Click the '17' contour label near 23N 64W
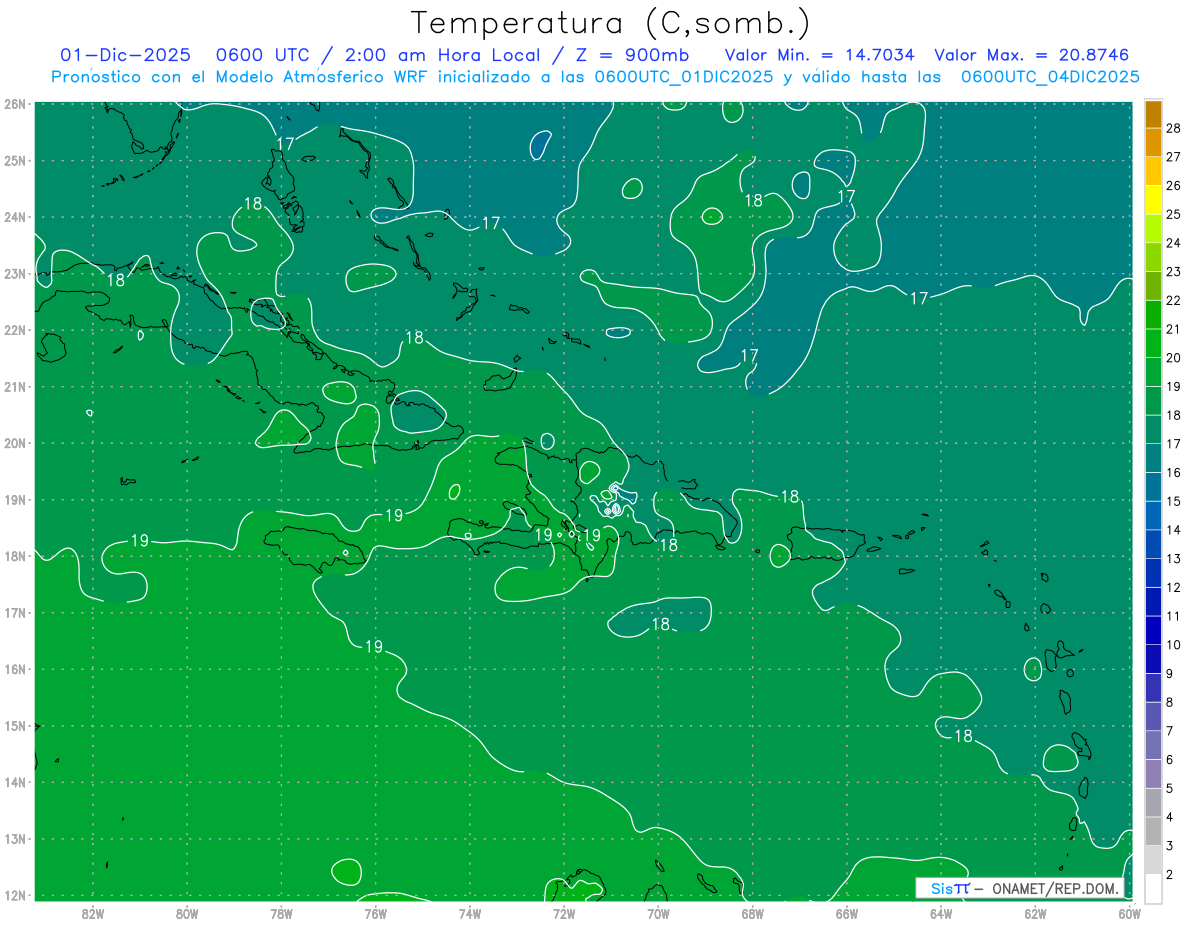Screen dimensions: 1200x927 919,298
